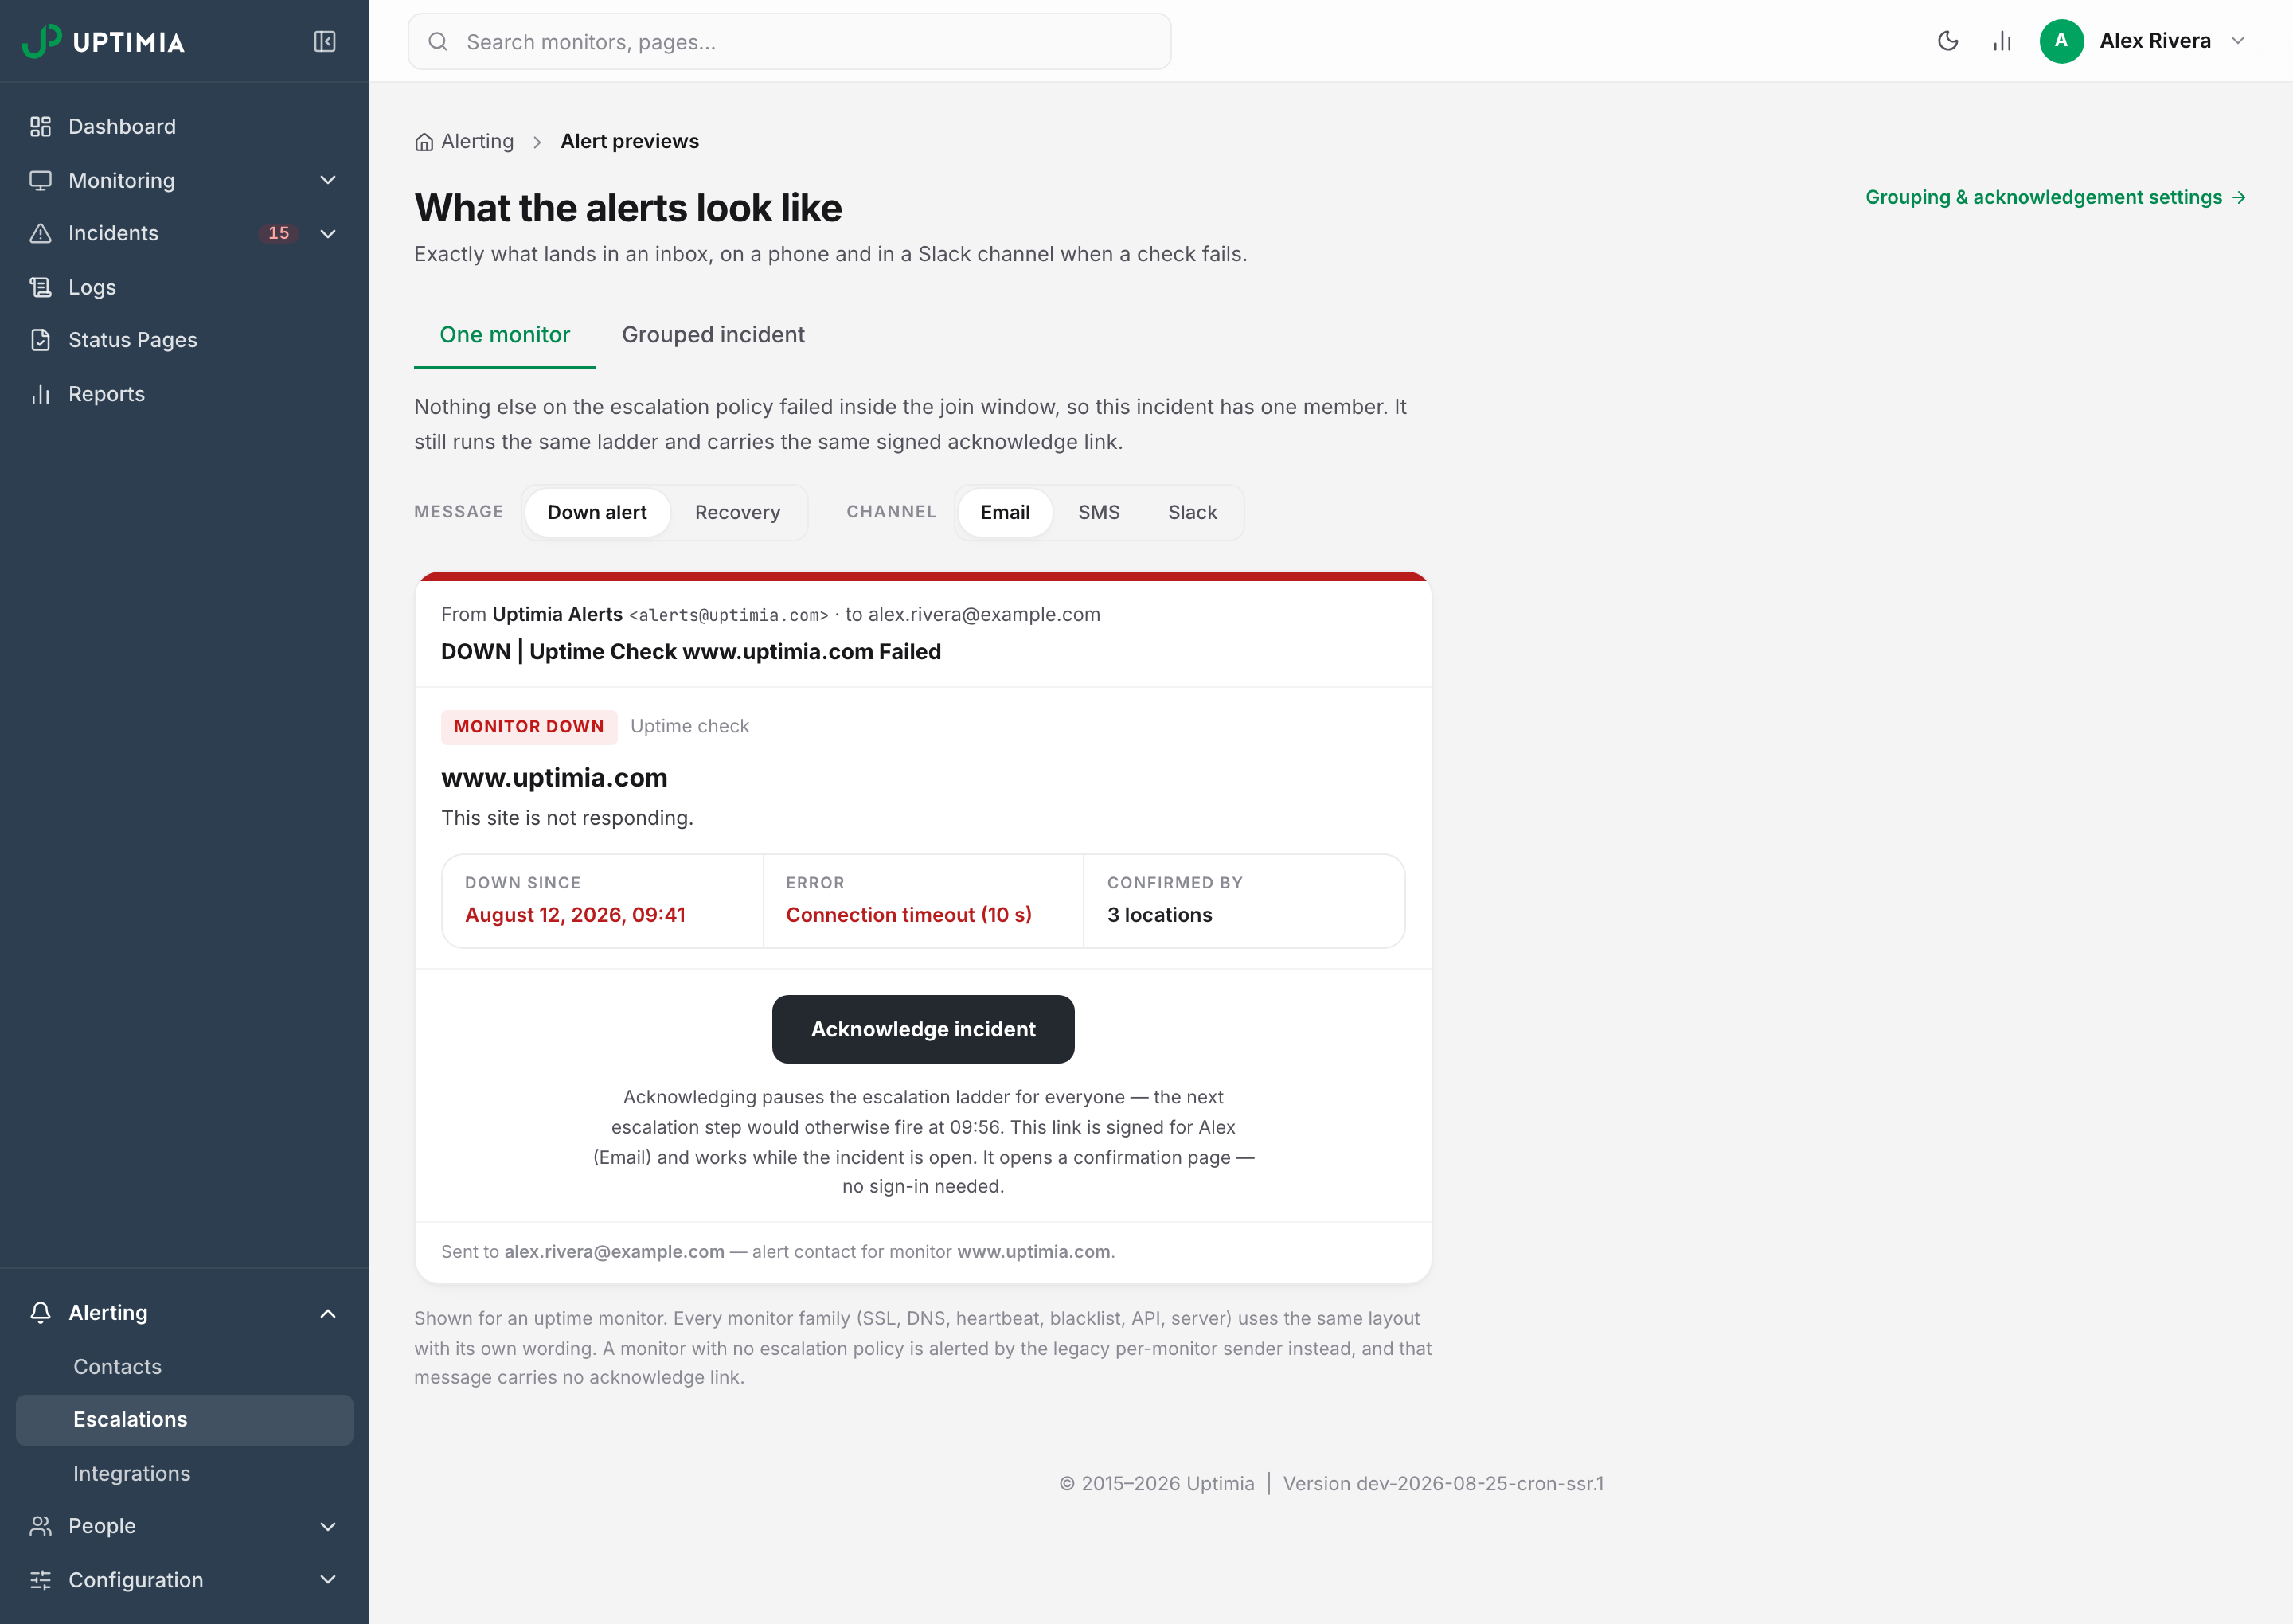The height and width of the screenshot is (1624, 2293).
Task: Click the Alerting bell icon
Action: [40, 1312]
